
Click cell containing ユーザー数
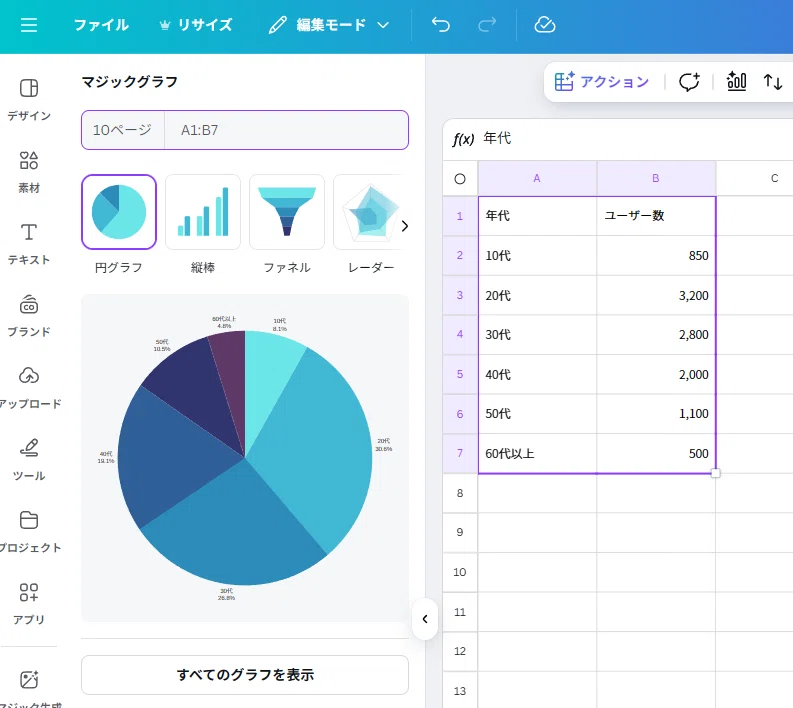tap(656, 216)
